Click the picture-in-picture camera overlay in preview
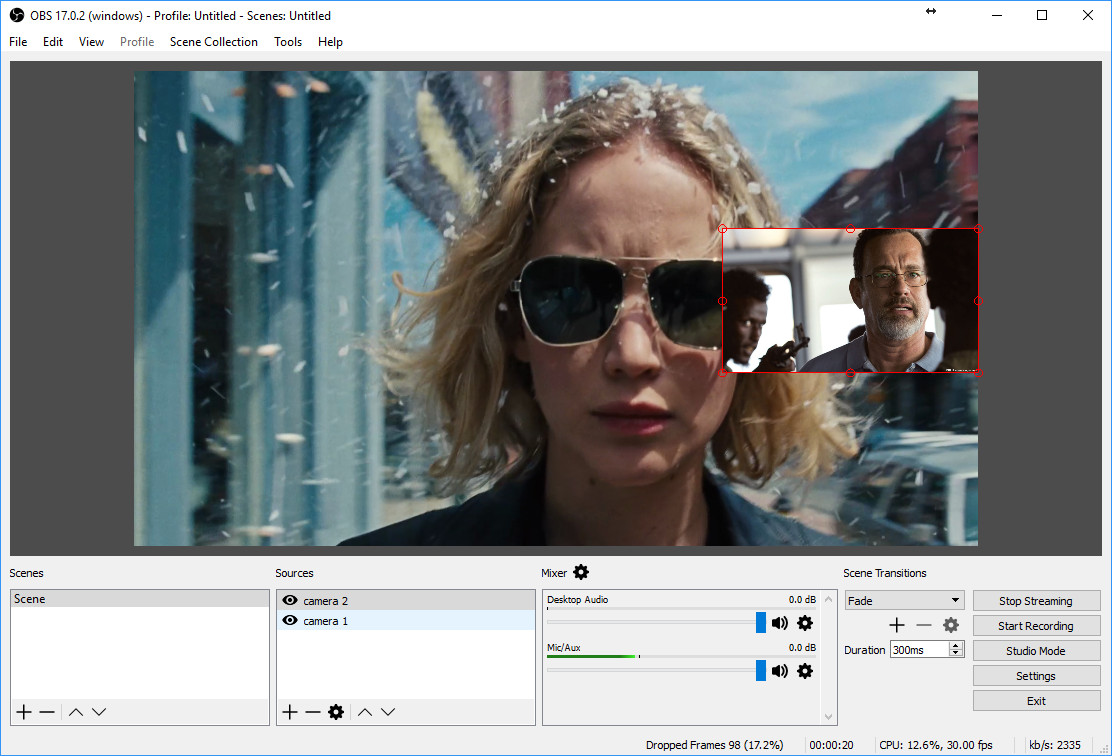The width and height of the screenshot is (1112, 756). tap(850, 301)
